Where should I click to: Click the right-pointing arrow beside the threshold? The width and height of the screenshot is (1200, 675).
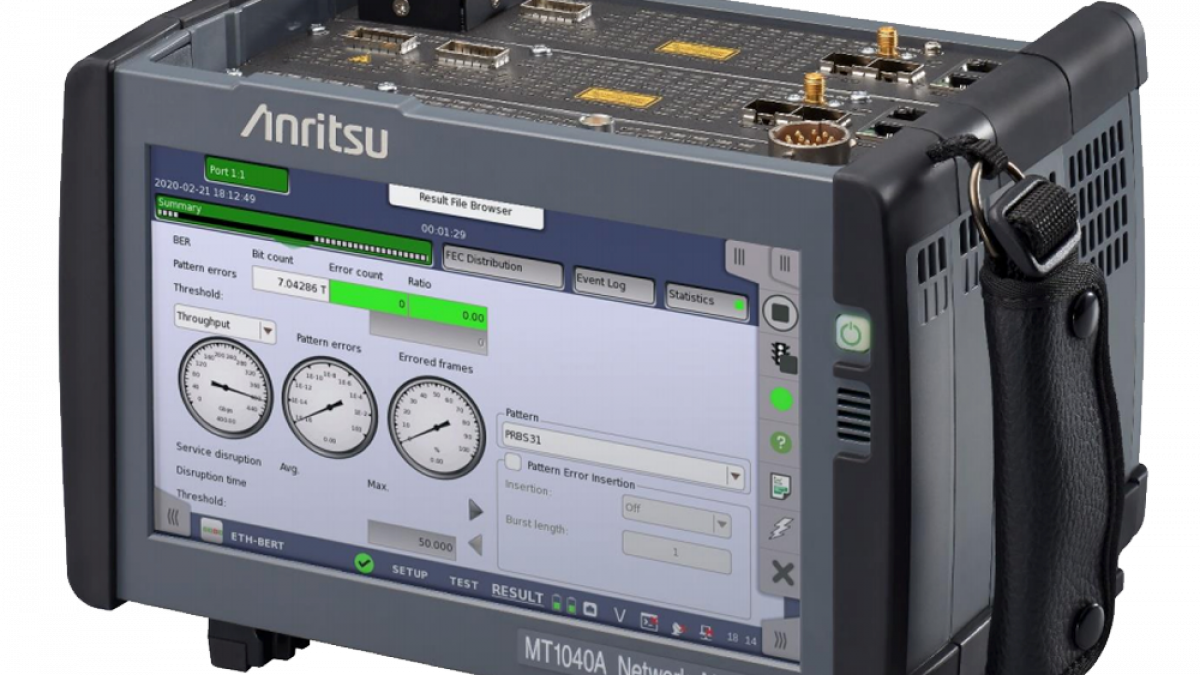476,511
